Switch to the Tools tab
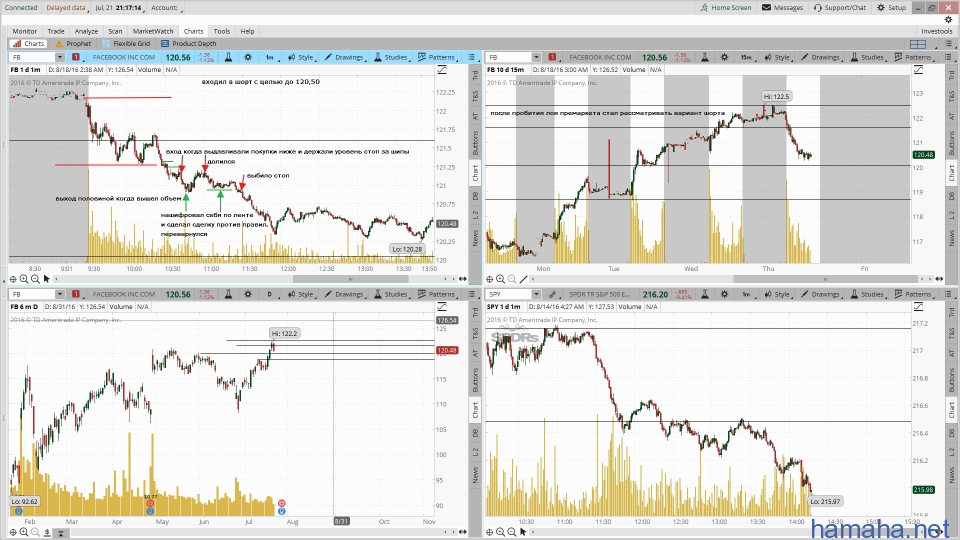Screen dimensions: 960x540 click(222, 31)
